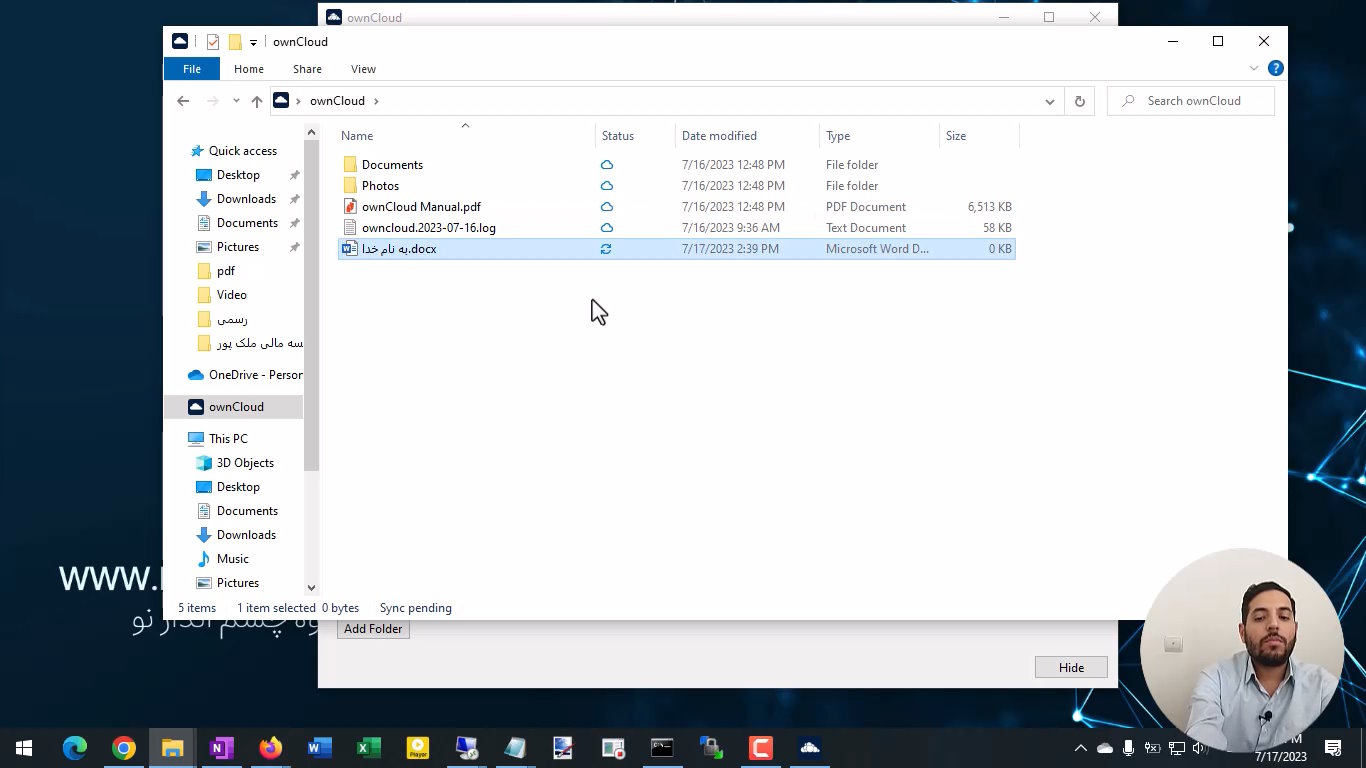Screen dimensions: 1366x768
Task: Open Word from the taskbar
Action: click(x=319, y=748)
